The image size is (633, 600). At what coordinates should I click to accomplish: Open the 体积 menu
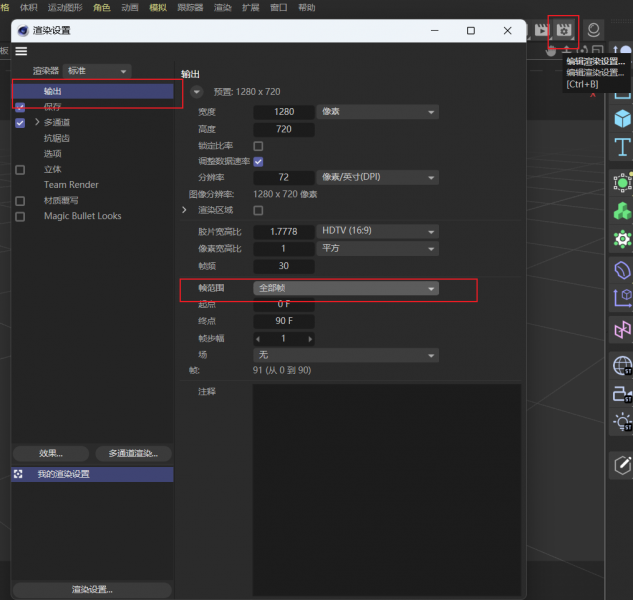pos(29,8)
